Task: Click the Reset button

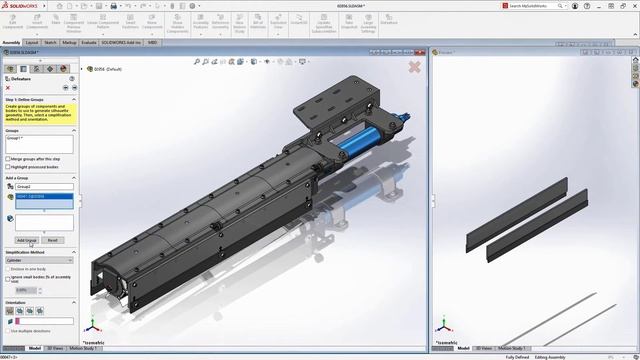Action: coord(53,240)
